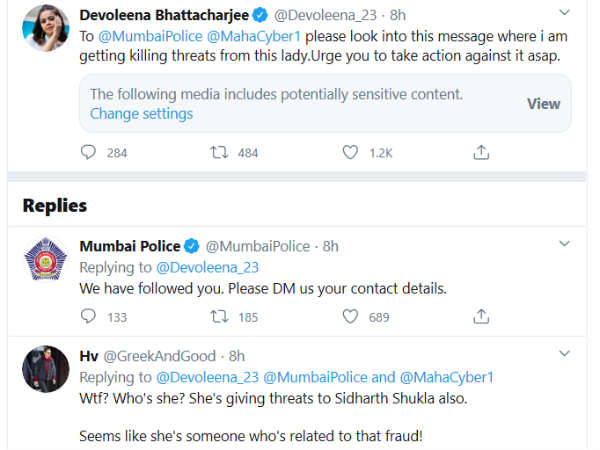Open Change settings for sensitive content
Screen dimensions: 600x450
point(141,114)
